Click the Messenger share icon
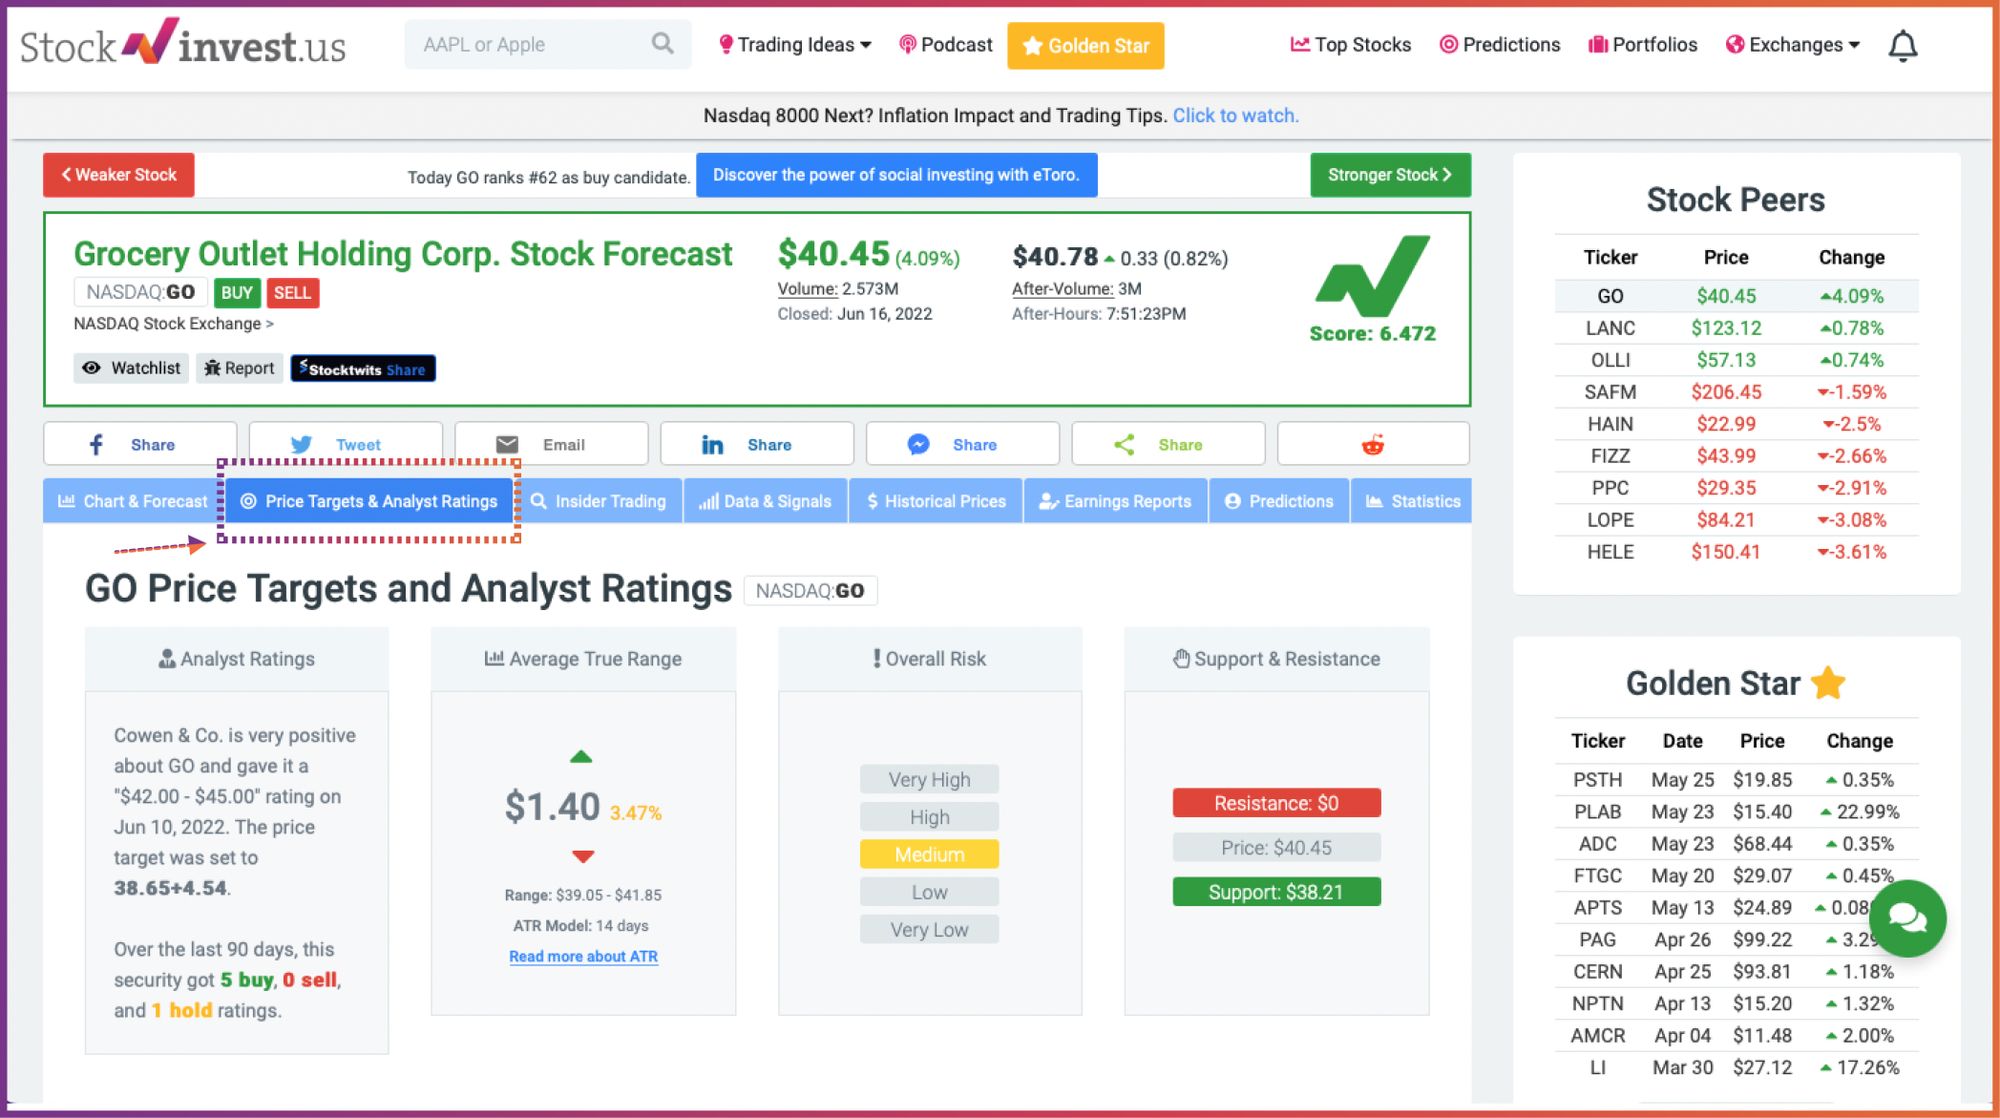Screen dimensions: 2000x1118 918,444
